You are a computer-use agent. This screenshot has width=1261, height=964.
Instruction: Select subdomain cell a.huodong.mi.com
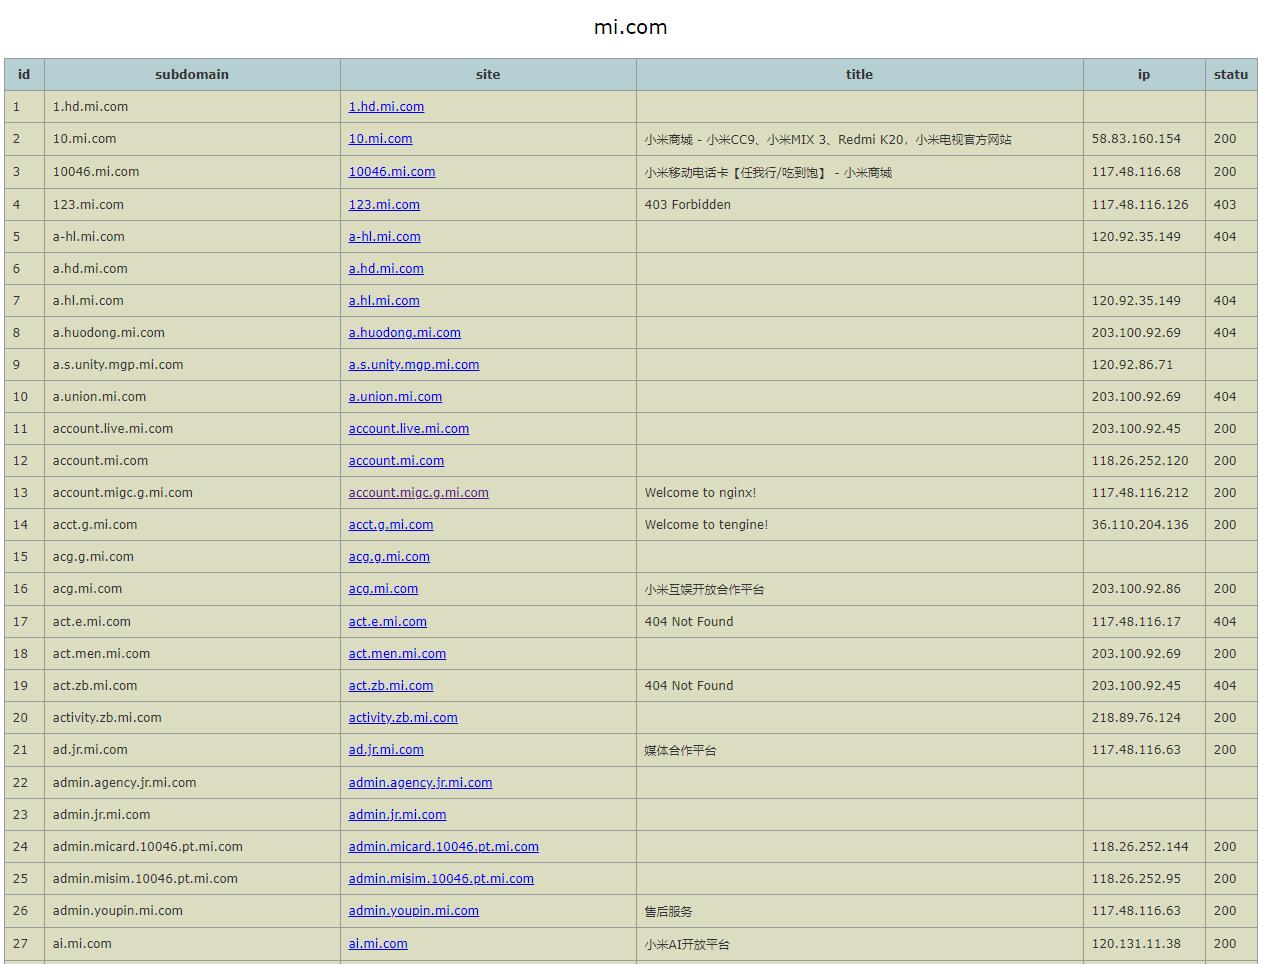(192, 332)
